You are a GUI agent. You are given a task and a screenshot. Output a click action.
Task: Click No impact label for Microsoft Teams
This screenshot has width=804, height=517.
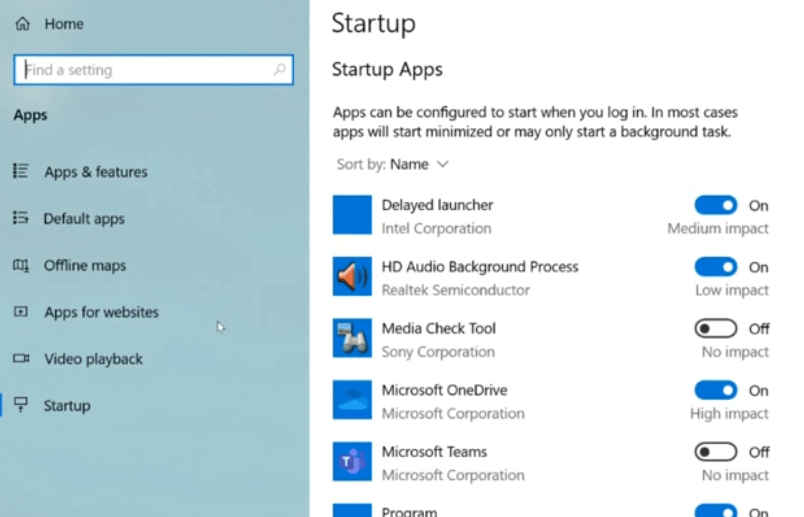click(735, 475)
